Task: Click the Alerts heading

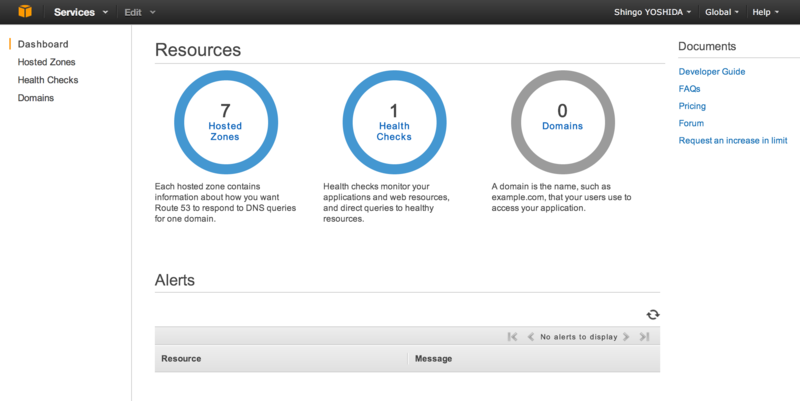Action: point(175,280)
